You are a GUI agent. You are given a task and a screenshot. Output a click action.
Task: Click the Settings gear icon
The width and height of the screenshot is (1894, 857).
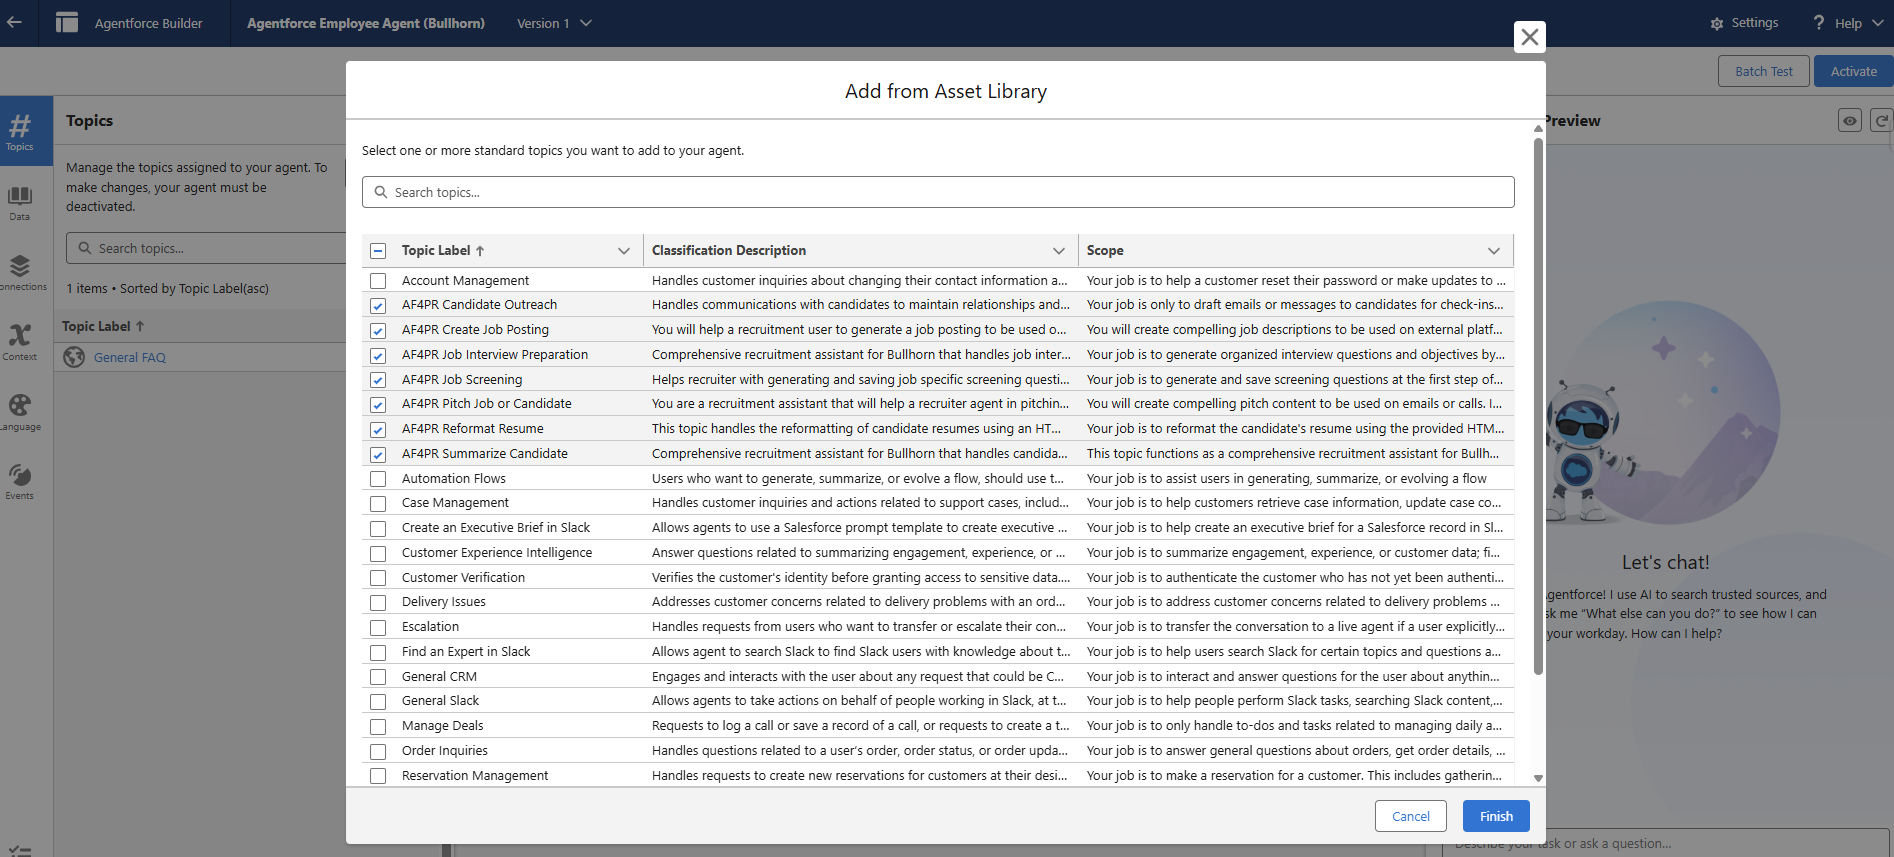pos(1717,23)
